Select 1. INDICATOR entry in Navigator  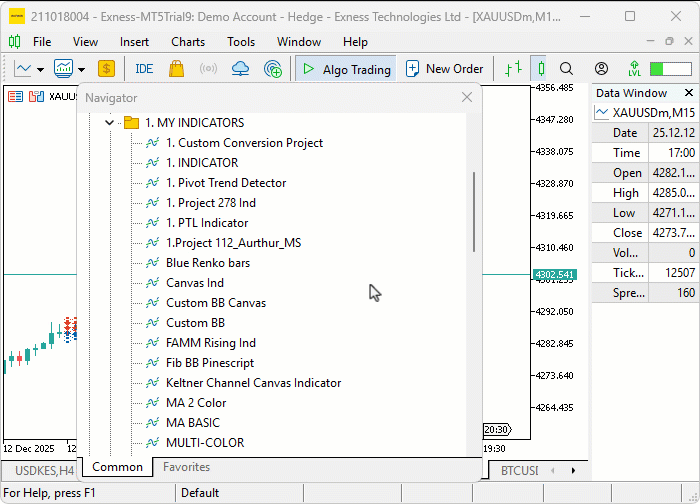point(202,163)
